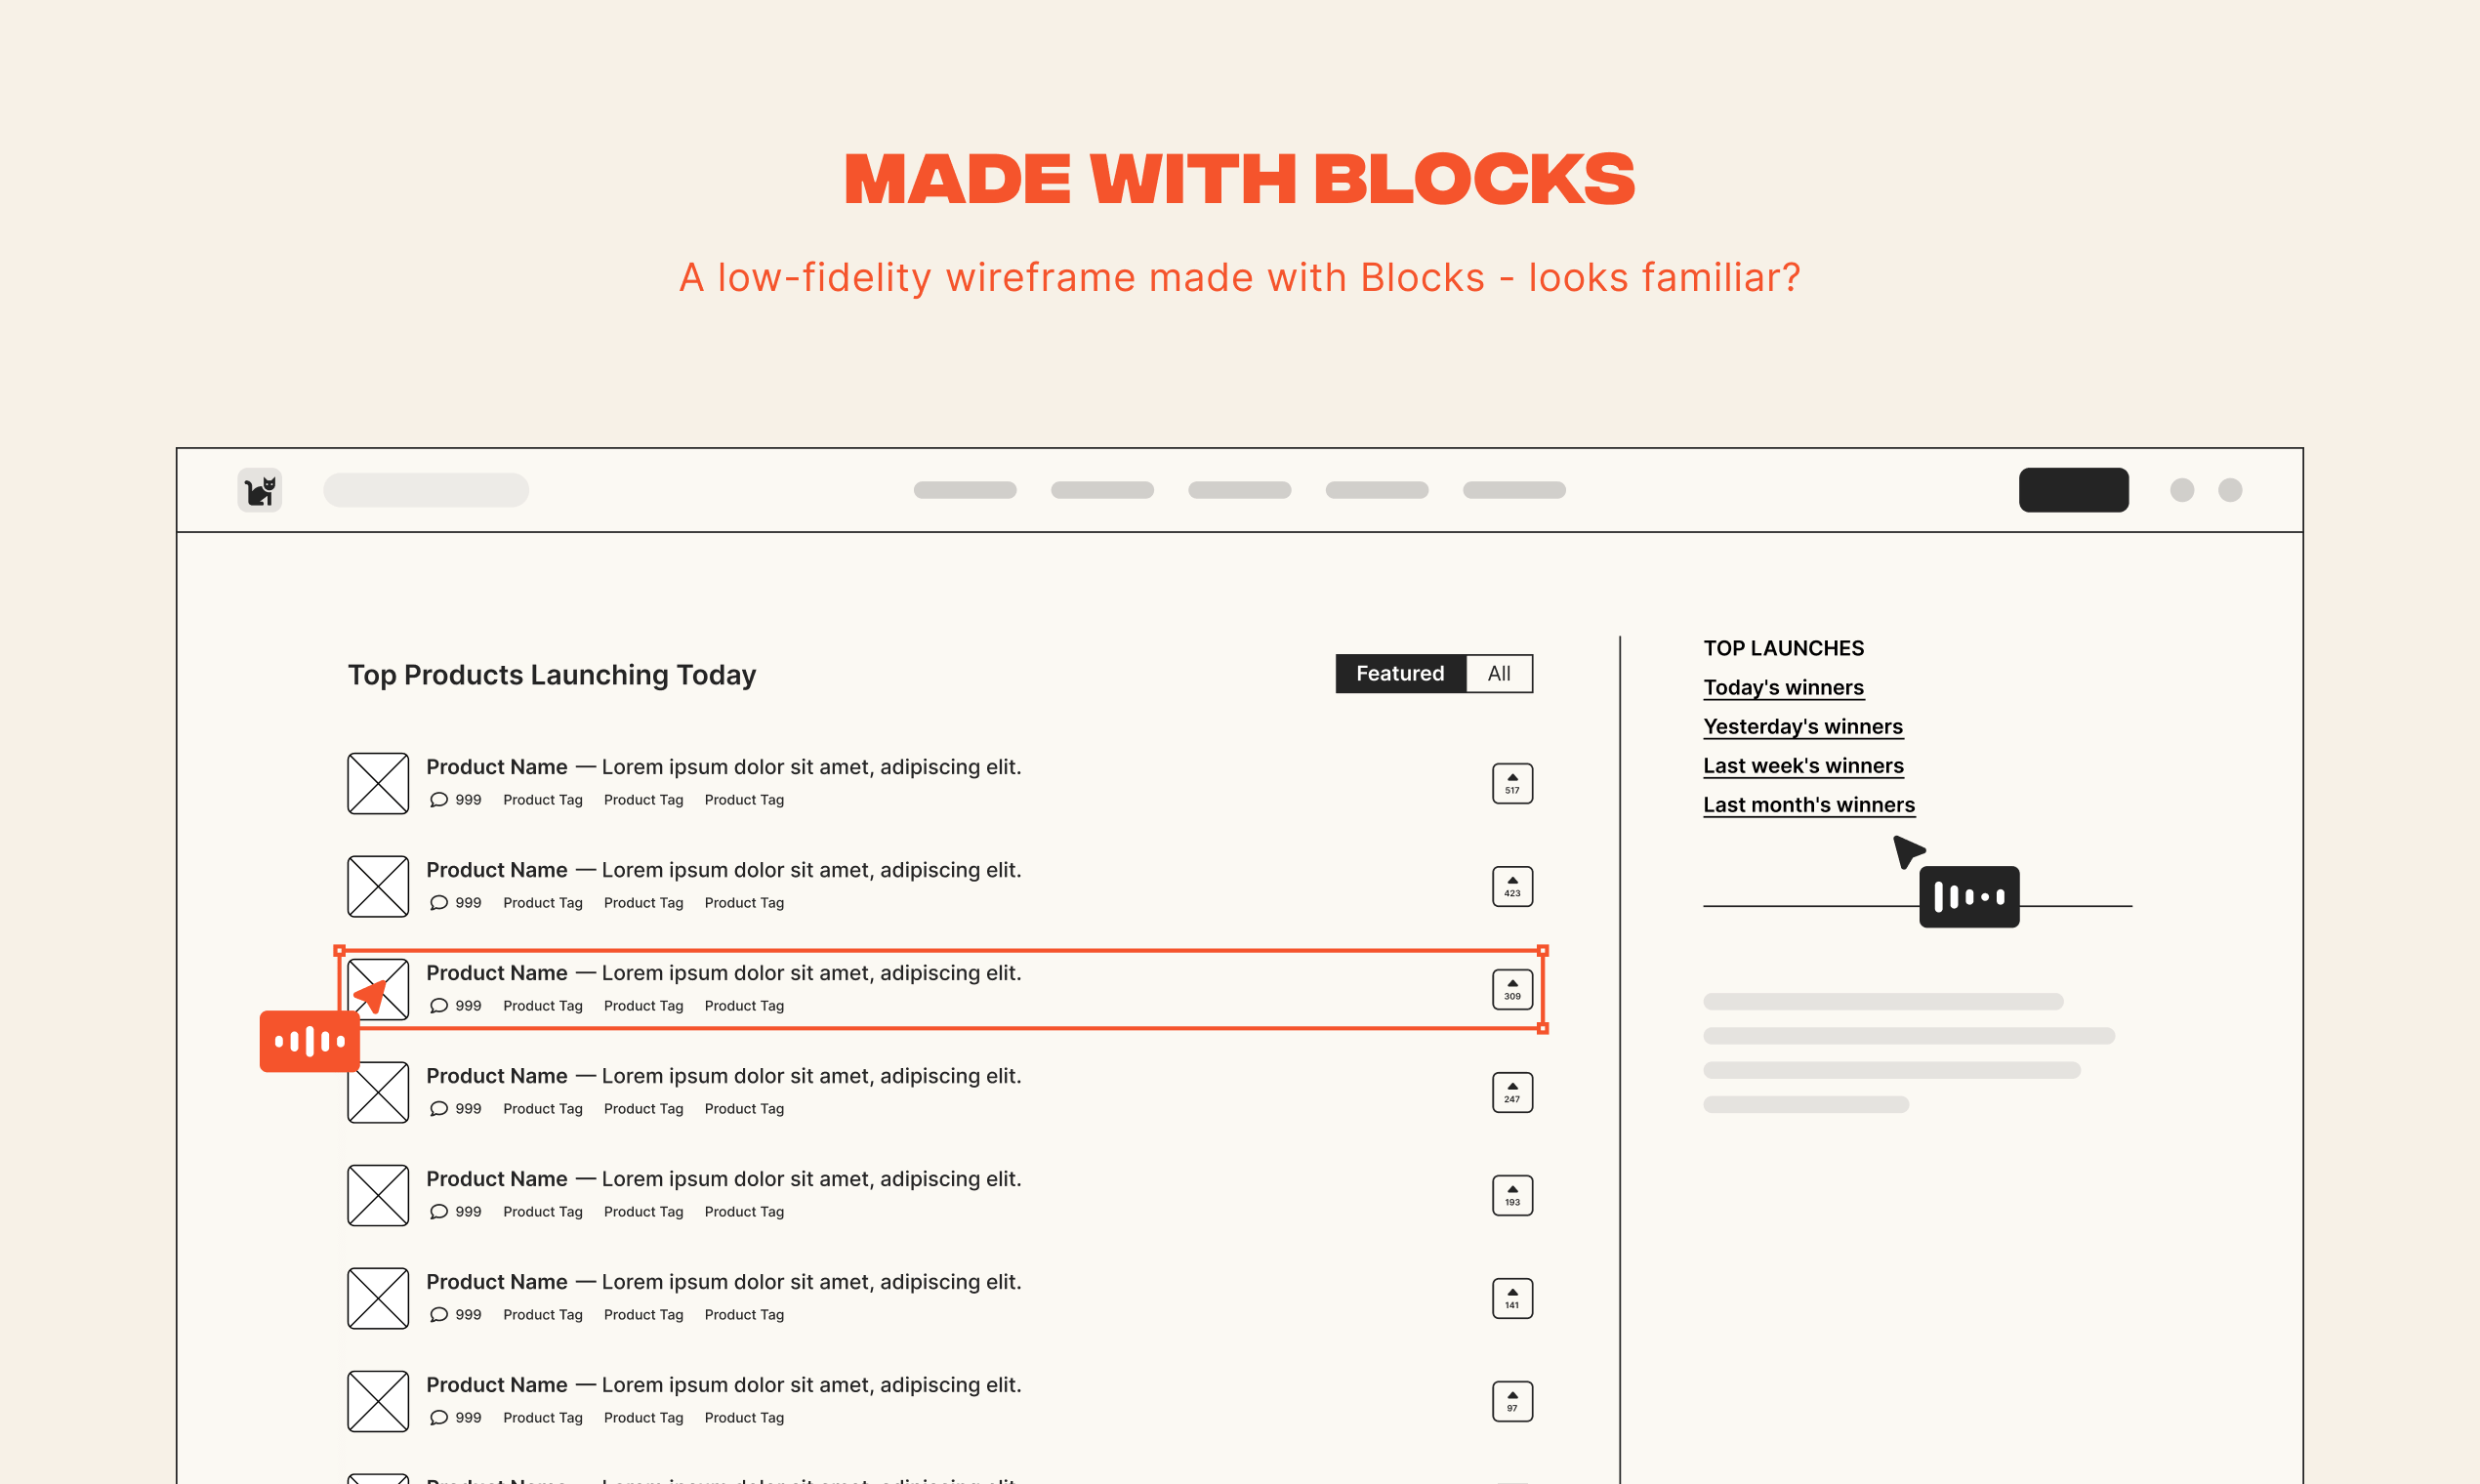Click the black cat logo icon in the header
This screenshot has width=2480, height=1484.
[259, 490]
